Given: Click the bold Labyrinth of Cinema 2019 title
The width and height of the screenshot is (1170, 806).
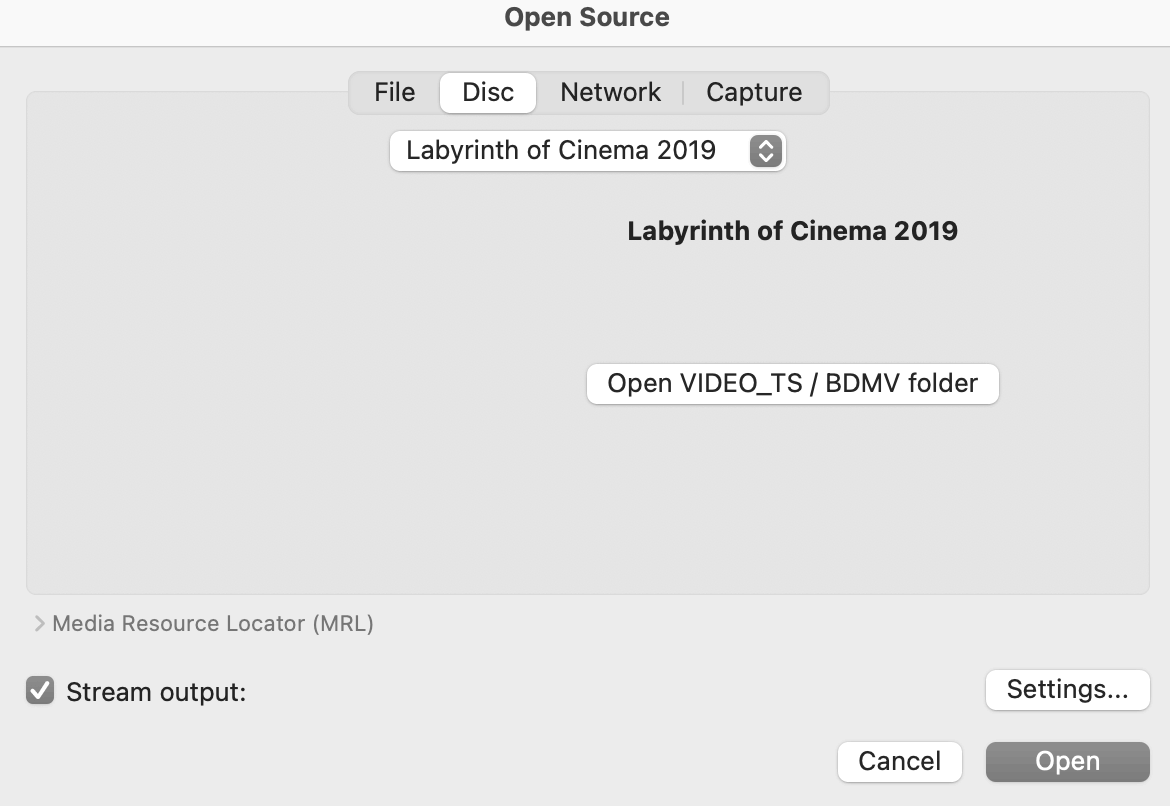Looking at the screenshot, I should point(792,231).
